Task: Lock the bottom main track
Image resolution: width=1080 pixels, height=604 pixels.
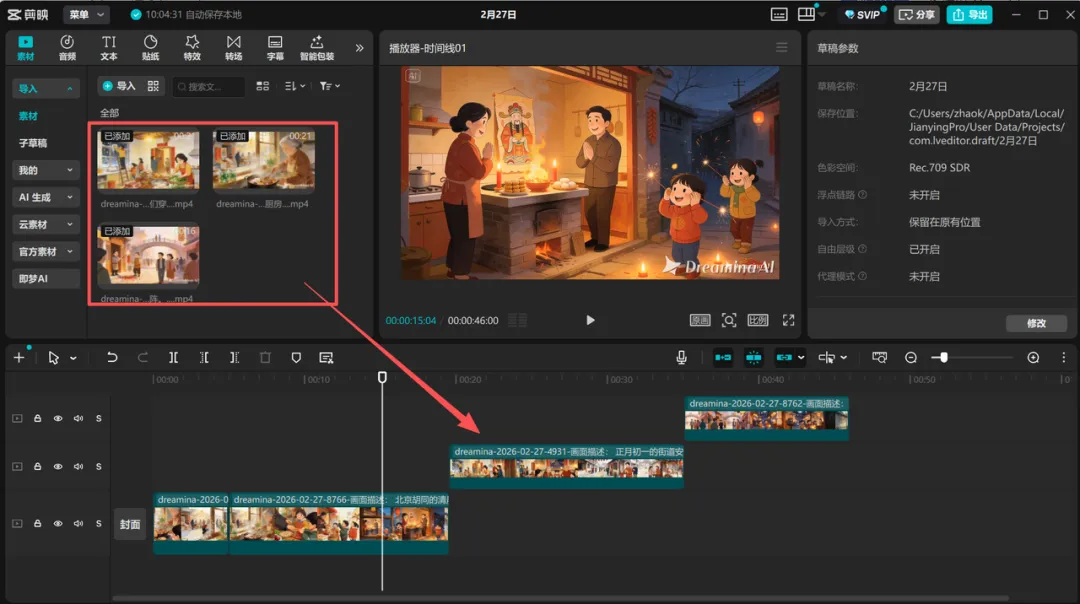Action: [37, 523]
